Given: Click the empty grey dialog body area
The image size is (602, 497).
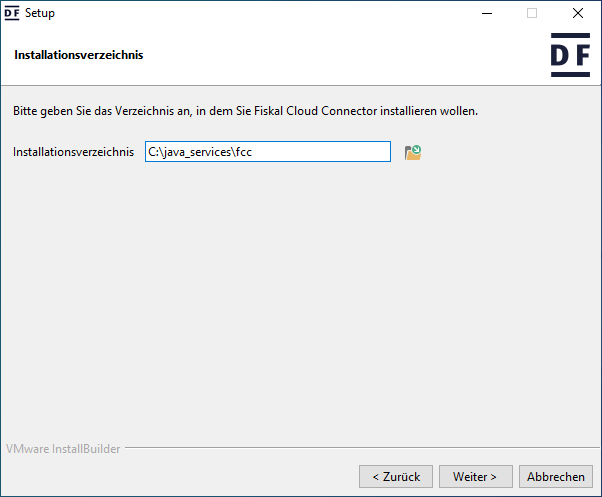Looking at the screenshot, I should click(300, 300).
